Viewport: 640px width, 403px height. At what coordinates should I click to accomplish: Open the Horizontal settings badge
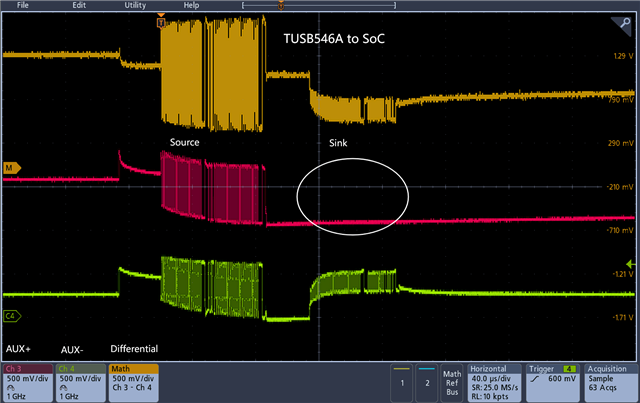pyautogui.click(x=494, y=383)
